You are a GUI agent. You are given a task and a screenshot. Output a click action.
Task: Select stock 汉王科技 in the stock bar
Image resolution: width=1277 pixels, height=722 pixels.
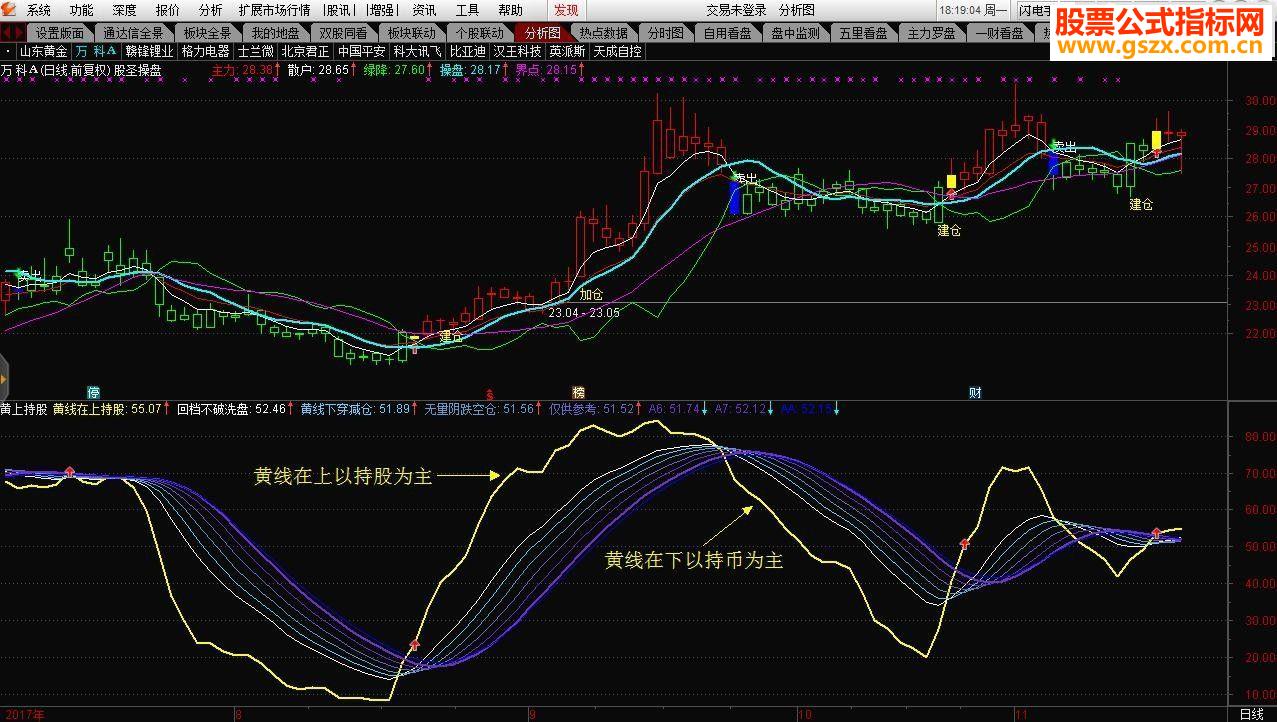(x=517, y=51)
